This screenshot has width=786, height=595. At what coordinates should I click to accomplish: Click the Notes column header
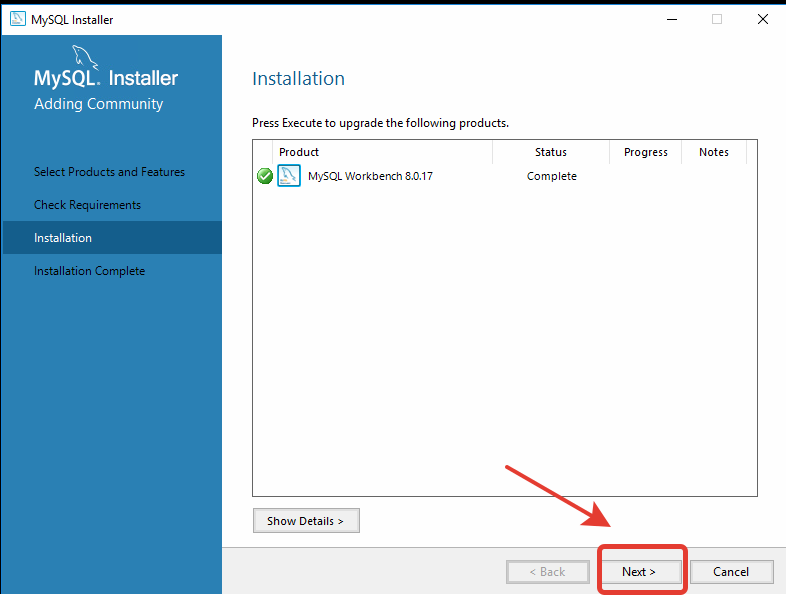tap(714, 152)
